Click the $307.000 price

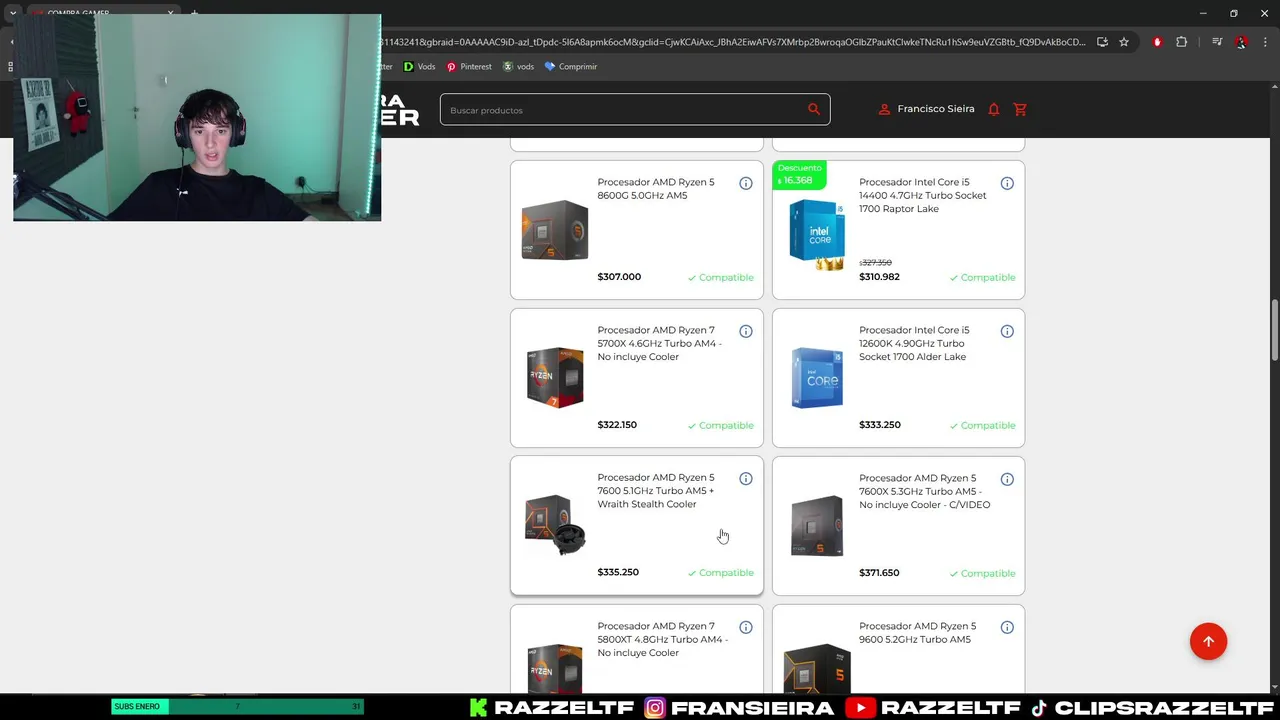619,277
